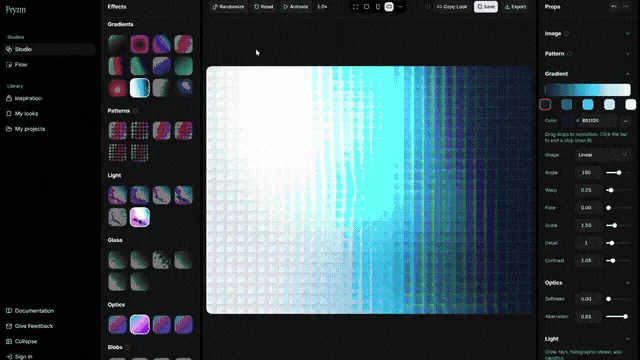Image resolution: width=640 pixels, height=360 pixels.
Task: Click info icon beside Pattern heading
Action: (x=569, y=53)
